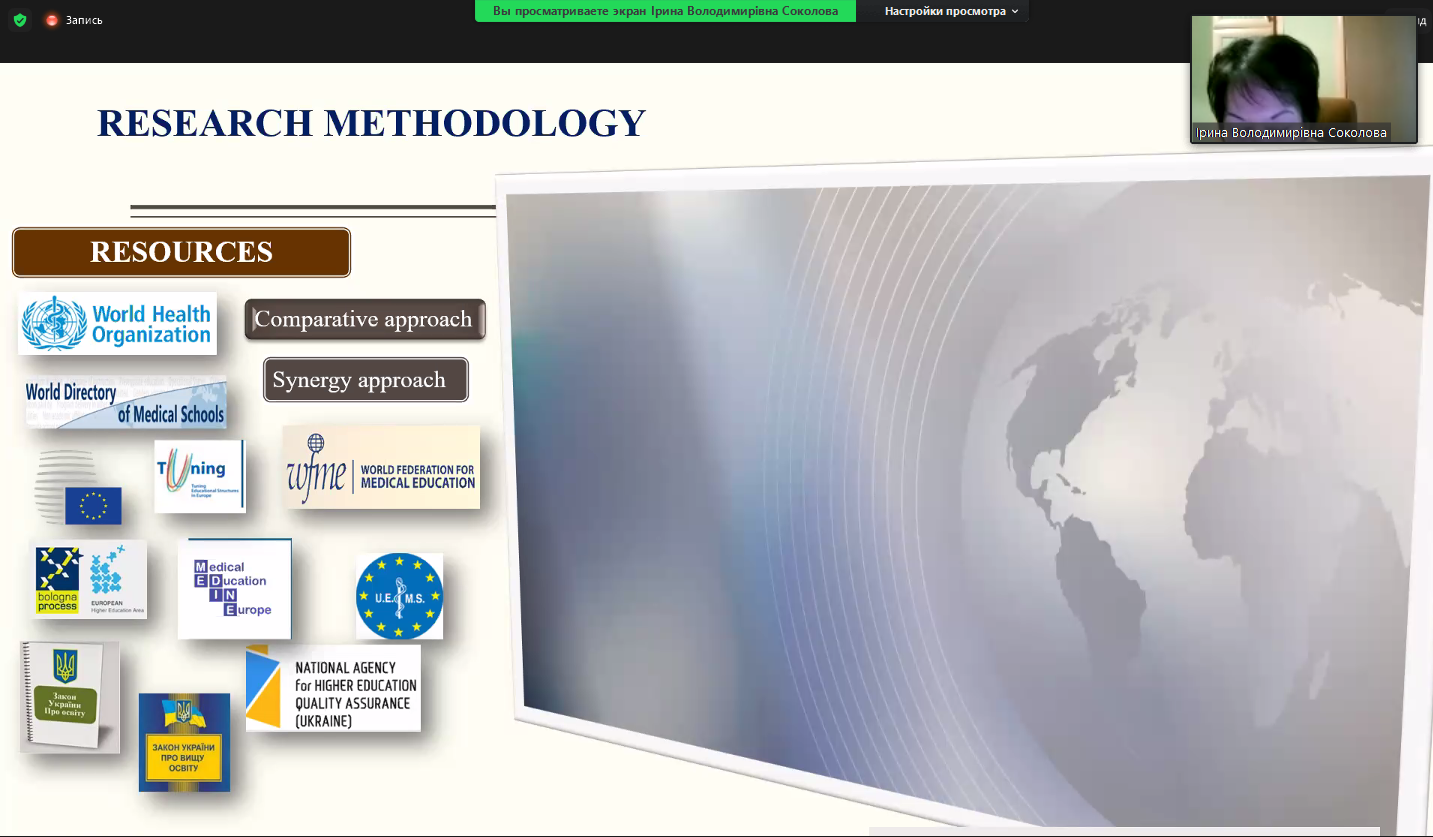Click the green encryption shield icon

[20, 20]
